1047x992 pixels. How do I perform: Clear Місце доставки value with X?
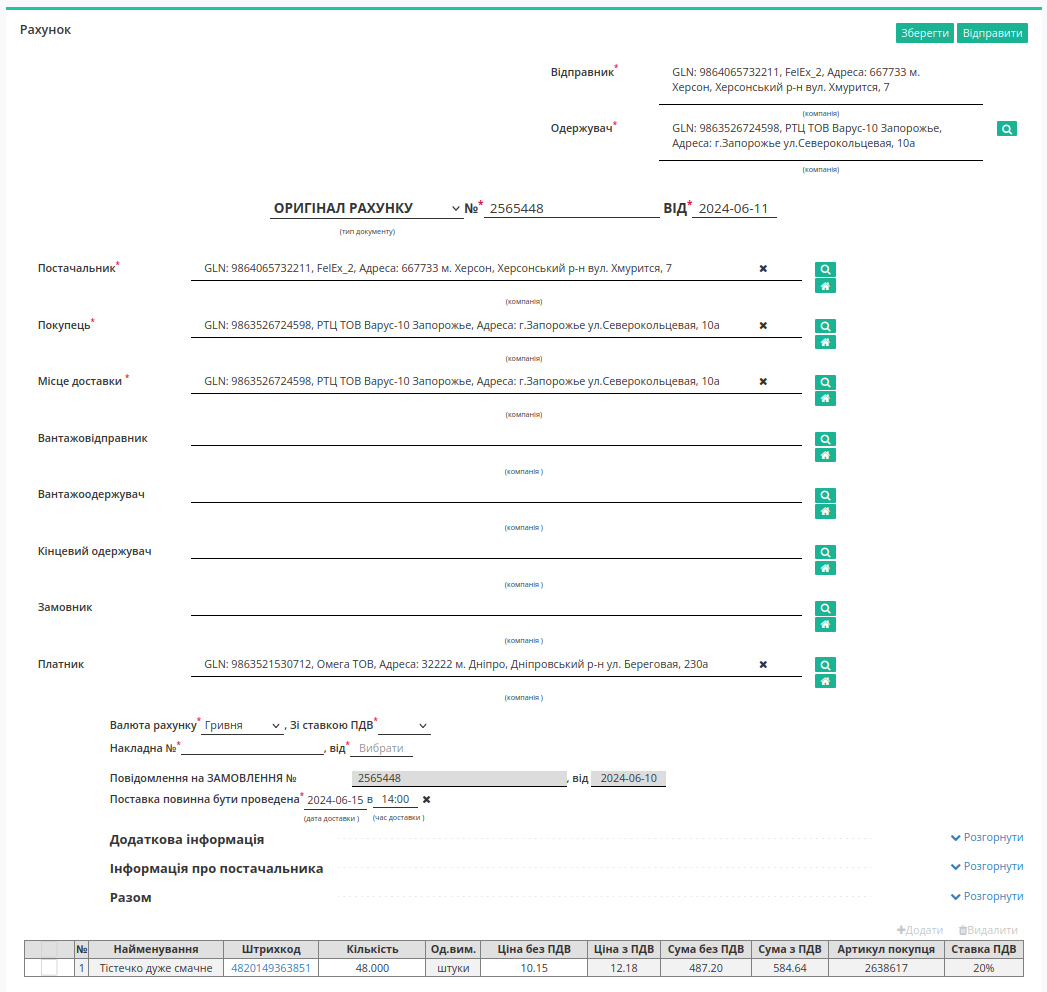(763, 381)
